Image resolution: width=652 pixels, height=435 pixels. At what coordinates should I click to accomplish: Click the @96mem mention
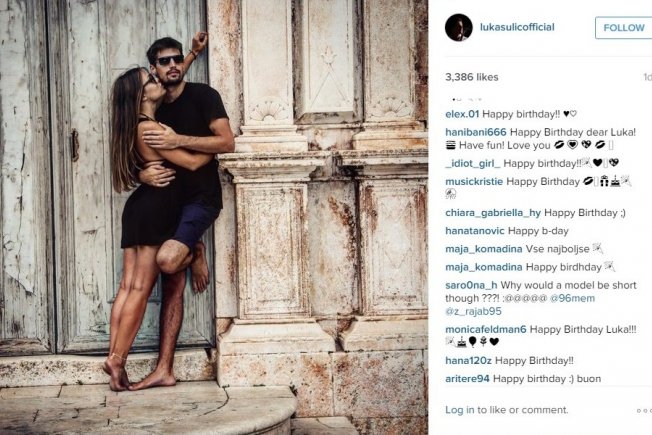[x=572, y=298]
